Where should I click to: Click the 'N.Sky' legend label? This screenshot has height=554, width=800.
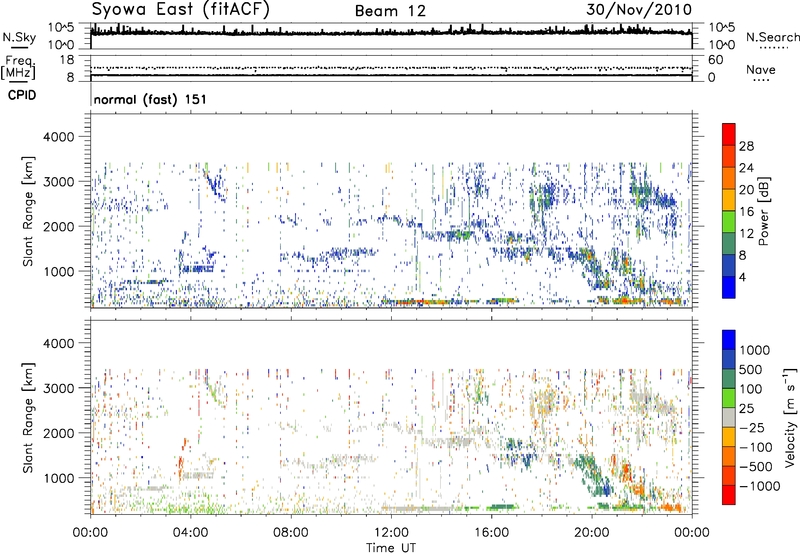(19, 37)
